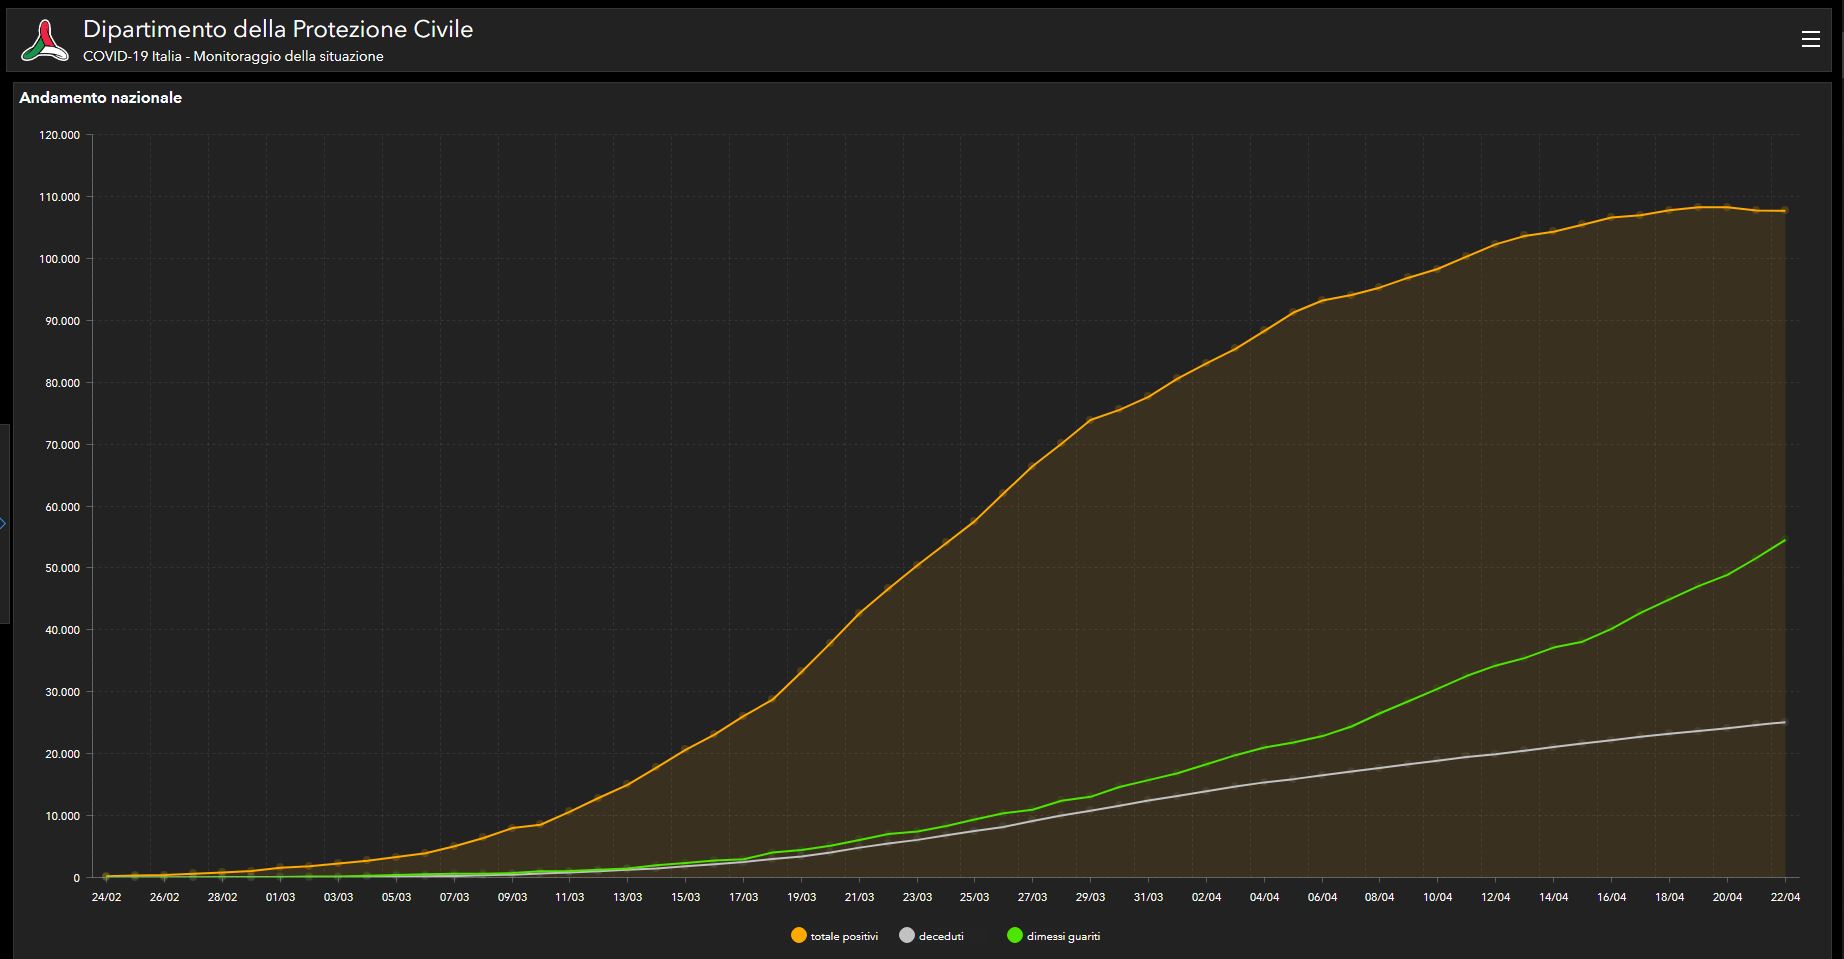The height and width of the screenshot is (959, 1844).
Task: Click the 10.000 y-axis label
Action: (x=63, y=816)
